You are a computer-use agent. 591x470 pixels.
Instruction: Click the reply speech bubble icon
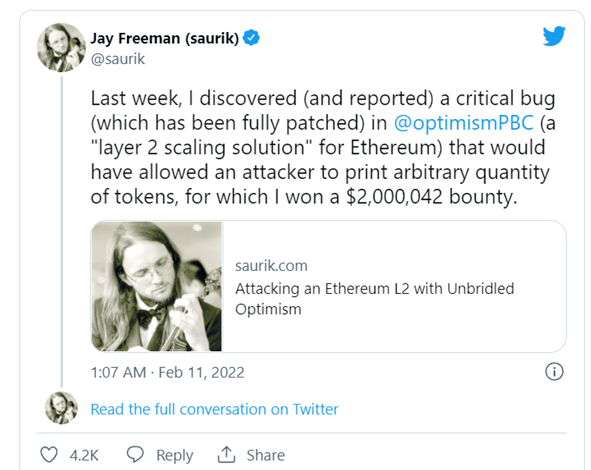coord(135,454)
